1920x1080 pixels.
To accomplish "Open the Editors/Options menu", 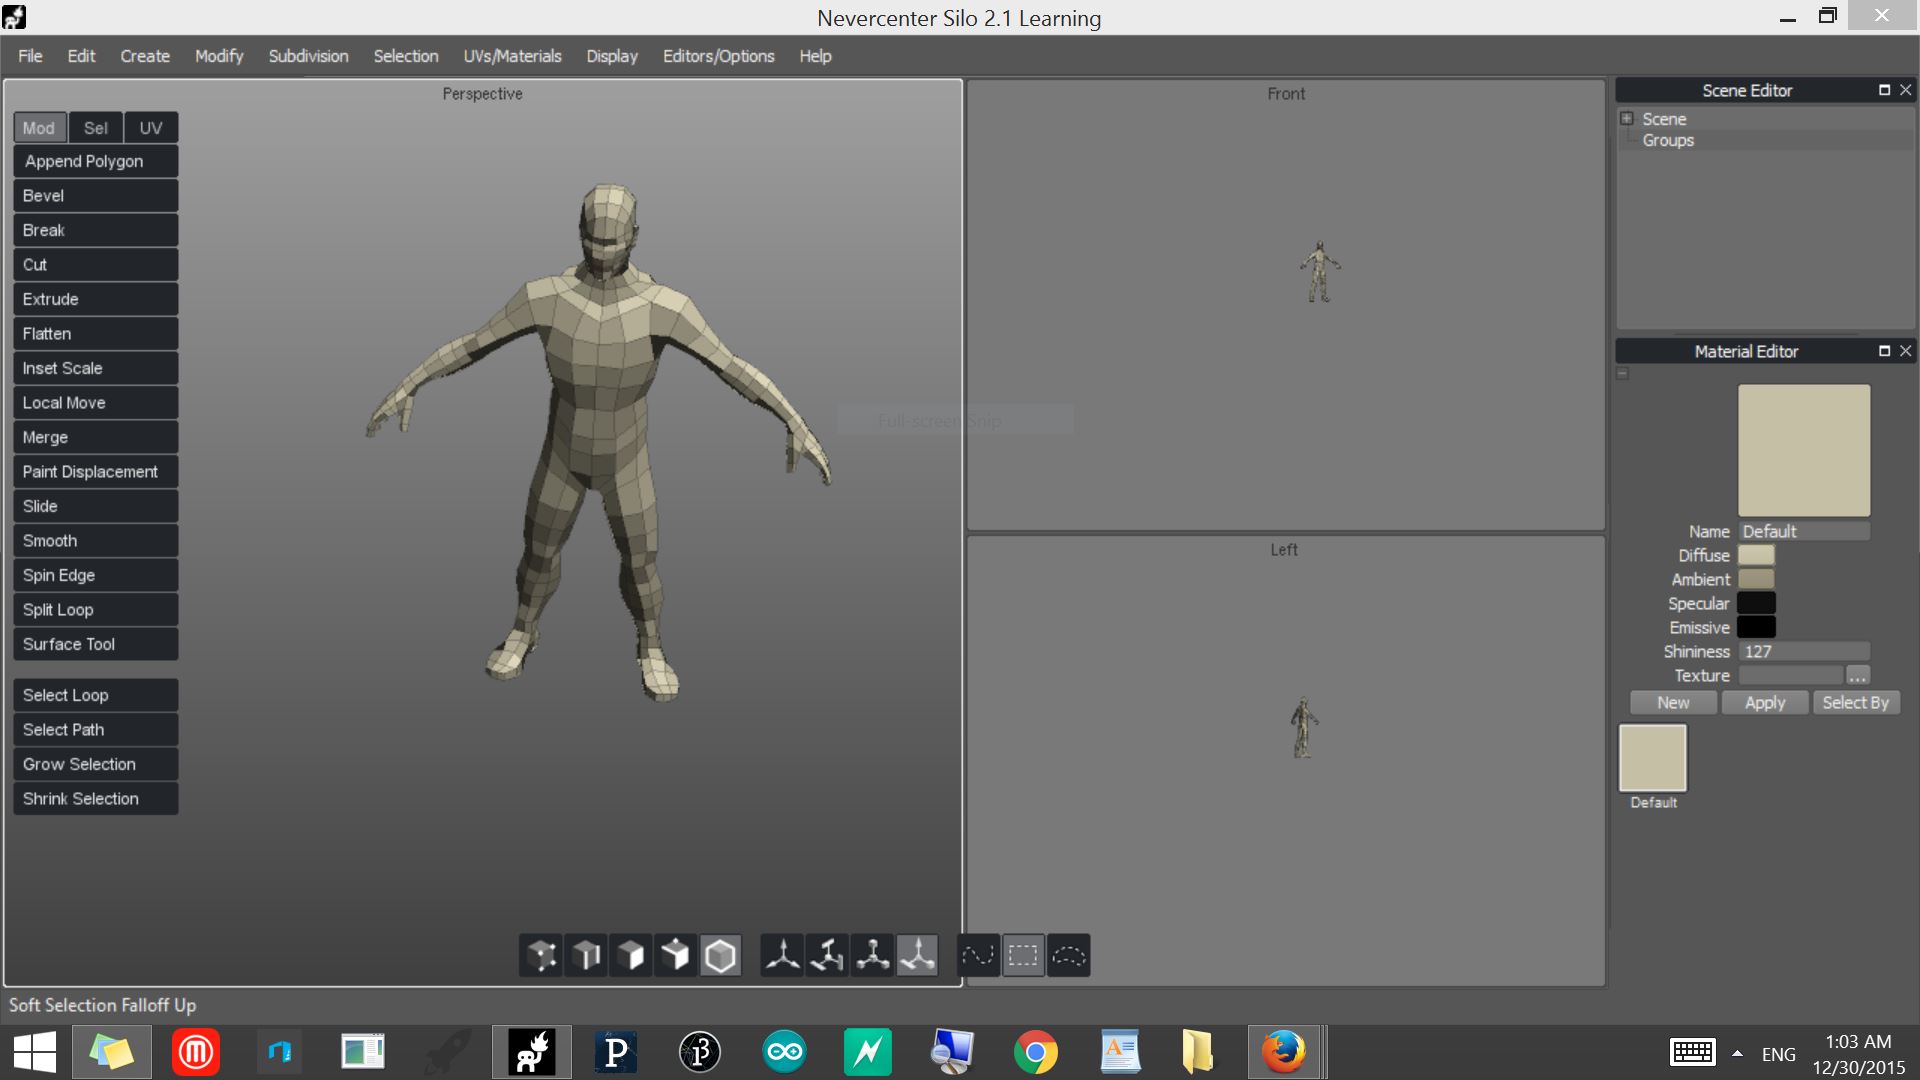I will pyautogui.click(x=718, y=56).
